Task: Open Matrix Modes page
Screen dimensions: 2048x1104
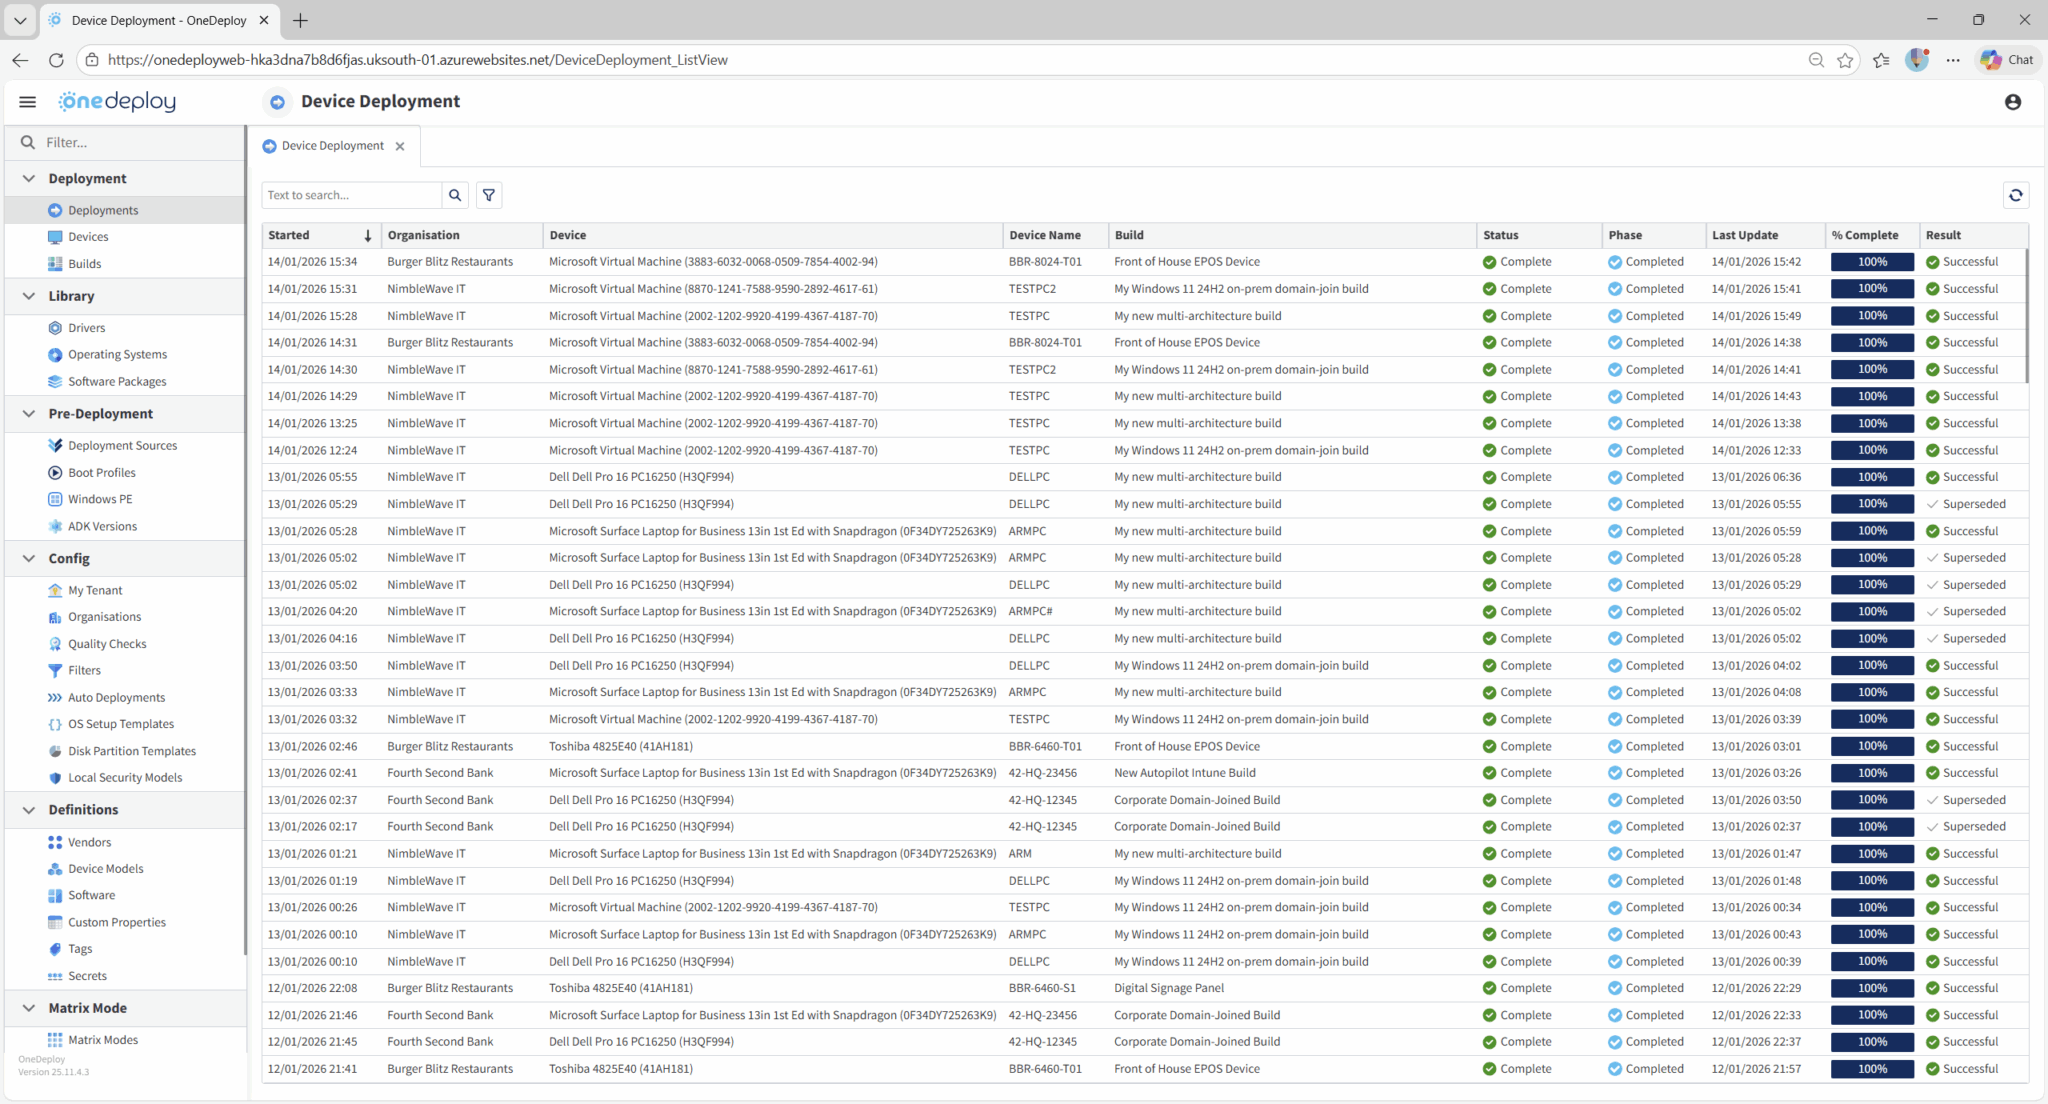Action: (x=102, y=1040)
